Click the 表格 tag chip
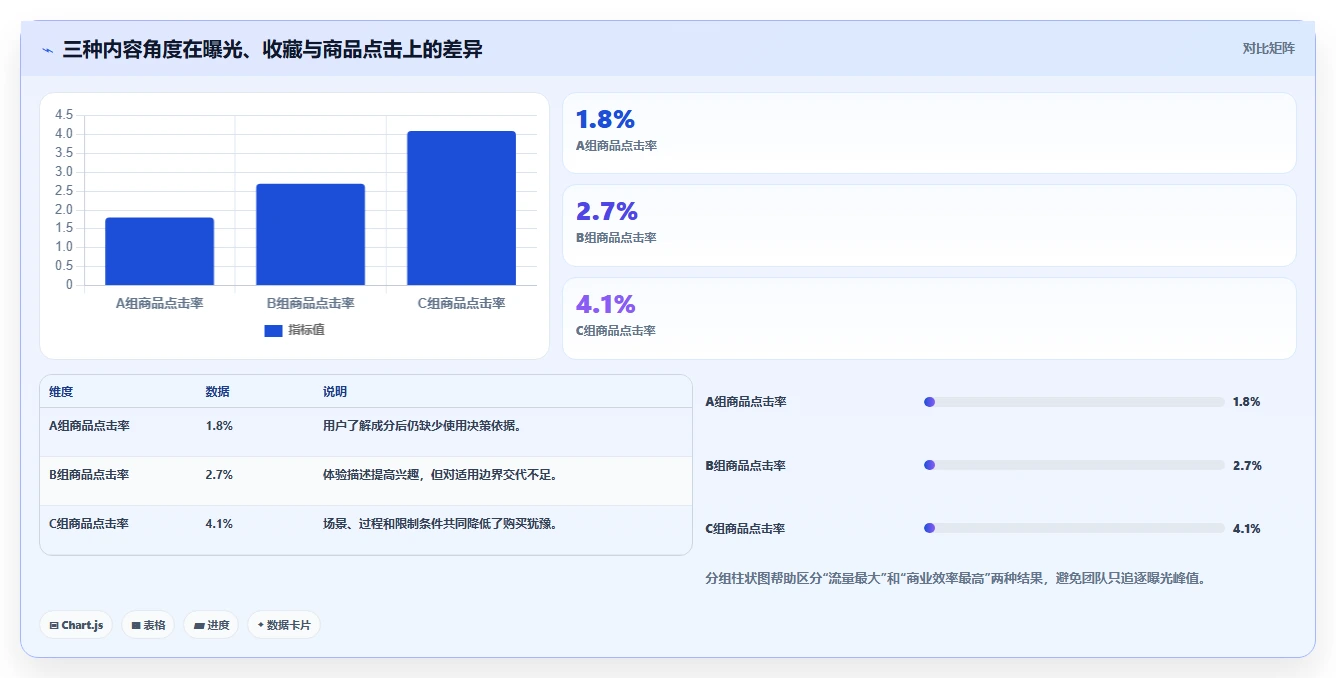This screenshot has height=678, width=1336. click(148, 625)
